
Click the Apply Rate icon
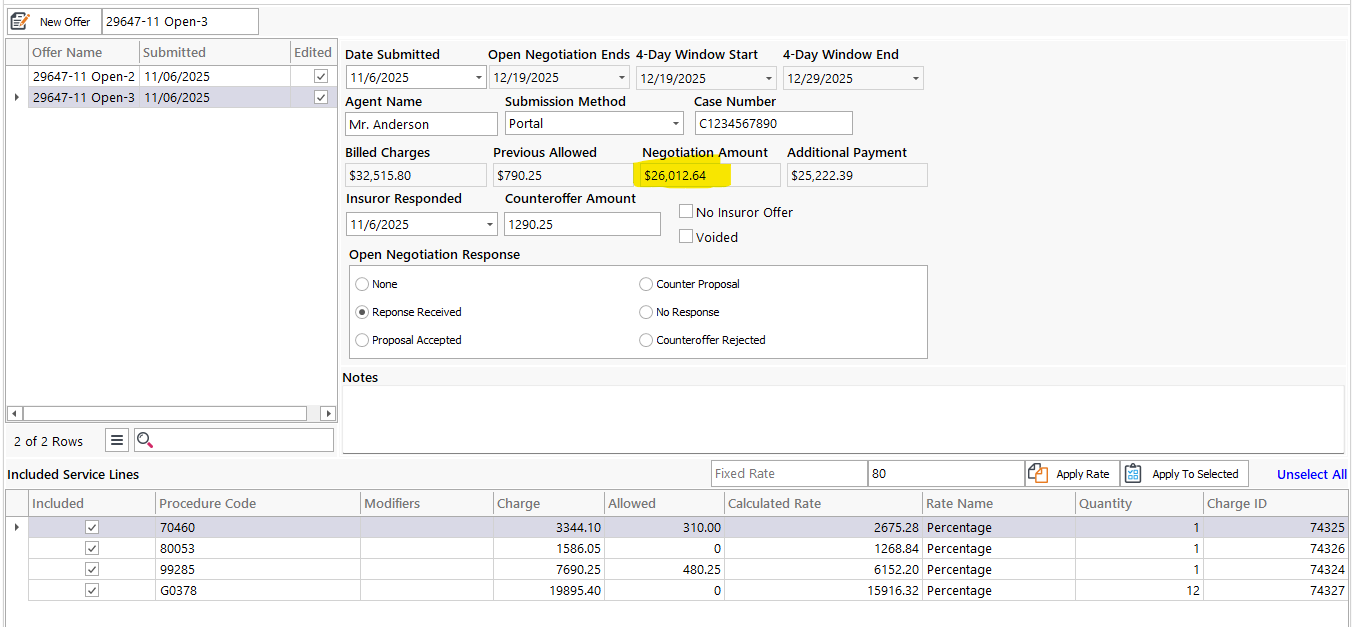1039,474
